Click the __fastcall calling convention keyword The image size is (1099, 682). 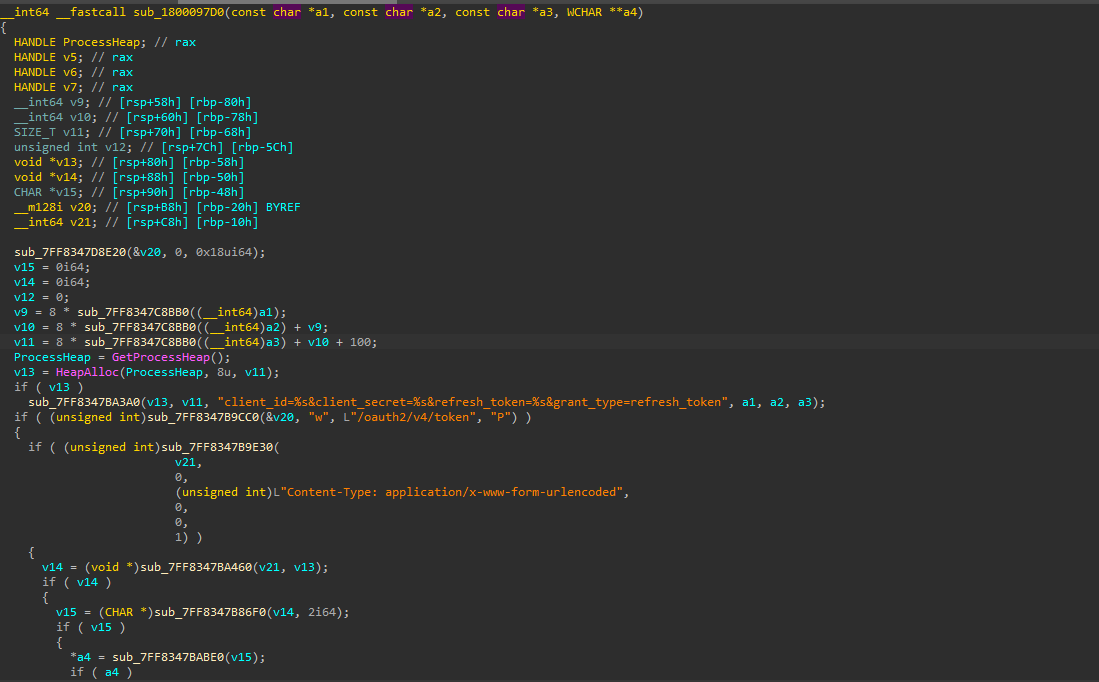(92, 12)
